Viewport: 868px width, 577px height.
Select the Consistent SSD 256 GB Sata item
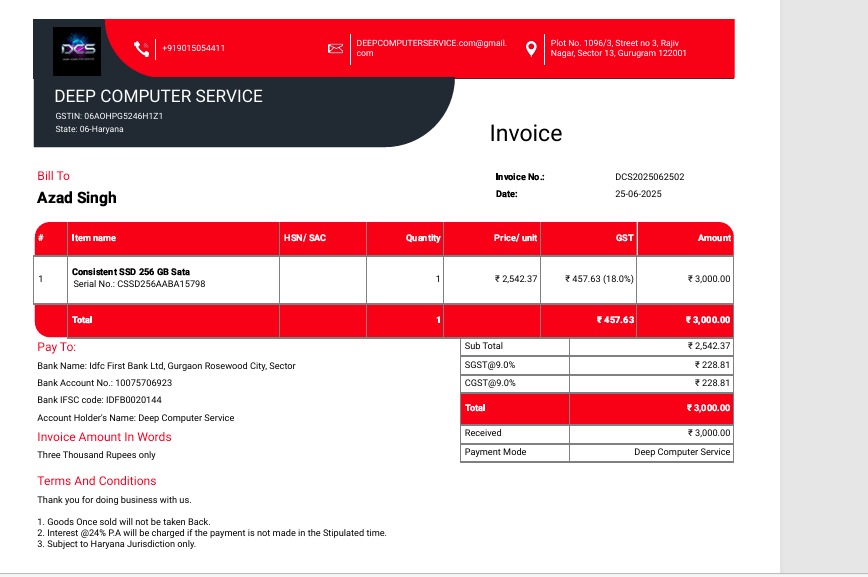click(x=131, y=272)
